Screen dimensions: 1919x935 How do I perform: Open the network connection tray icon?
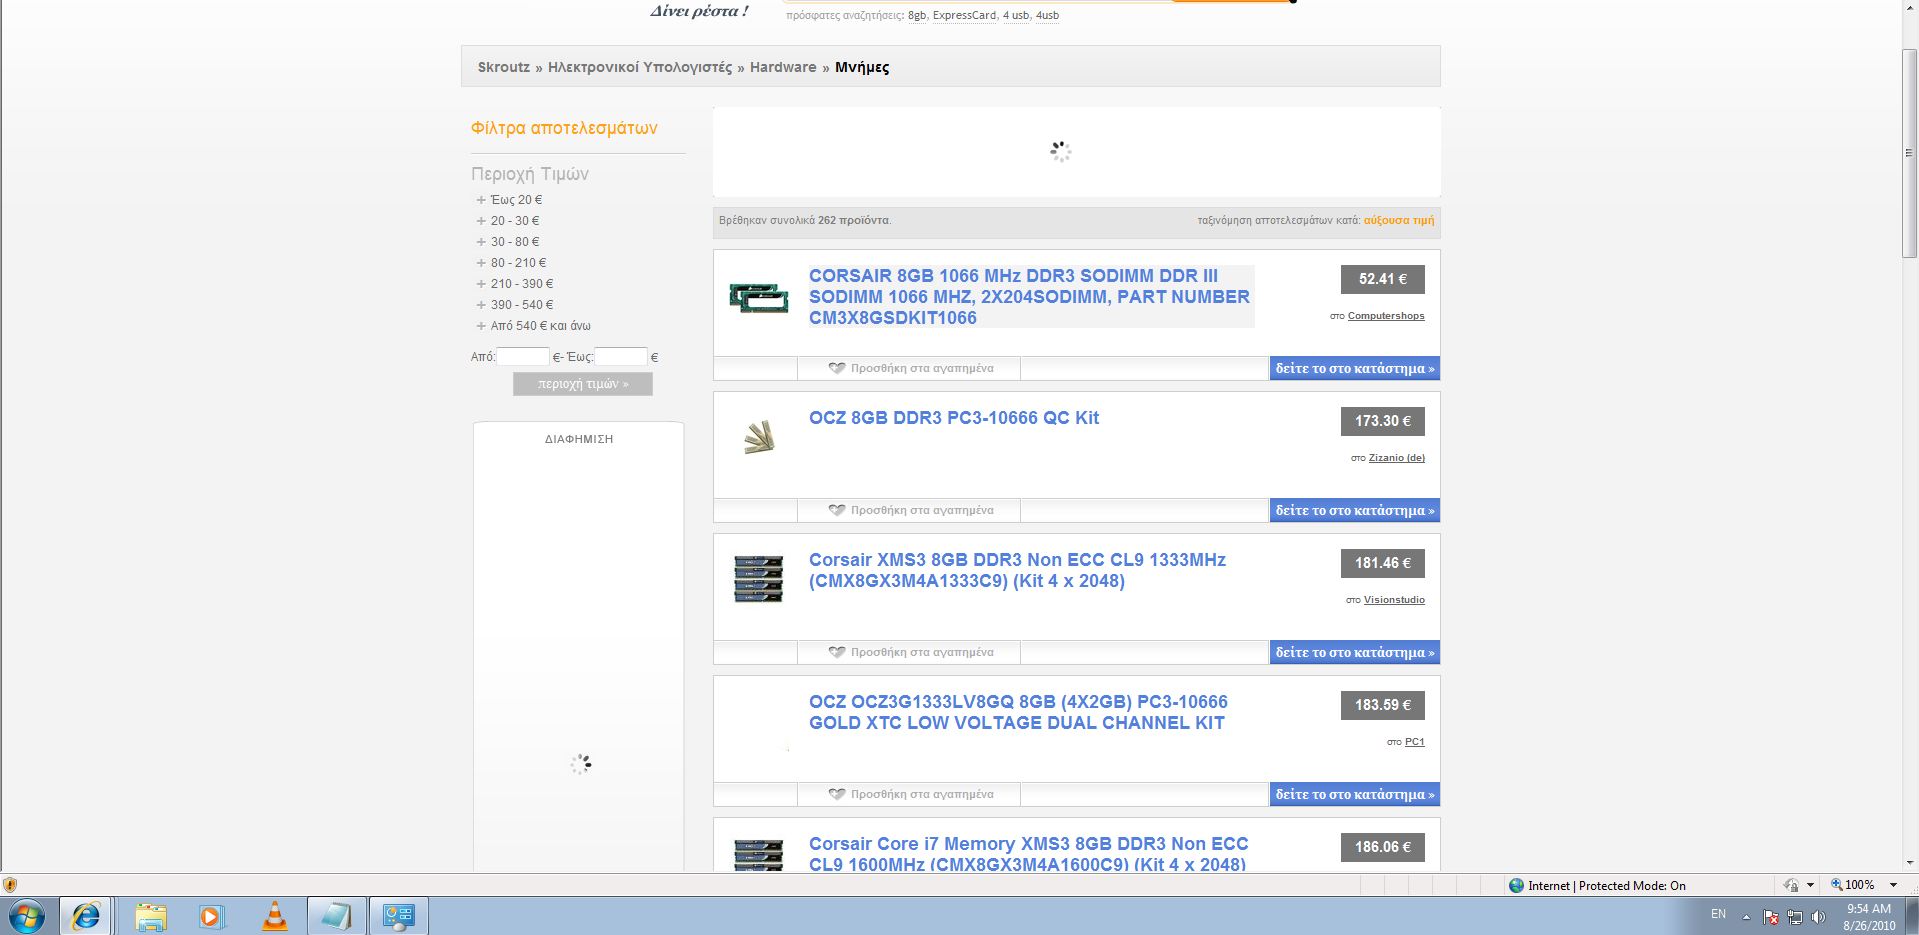tap(1795, 916)
